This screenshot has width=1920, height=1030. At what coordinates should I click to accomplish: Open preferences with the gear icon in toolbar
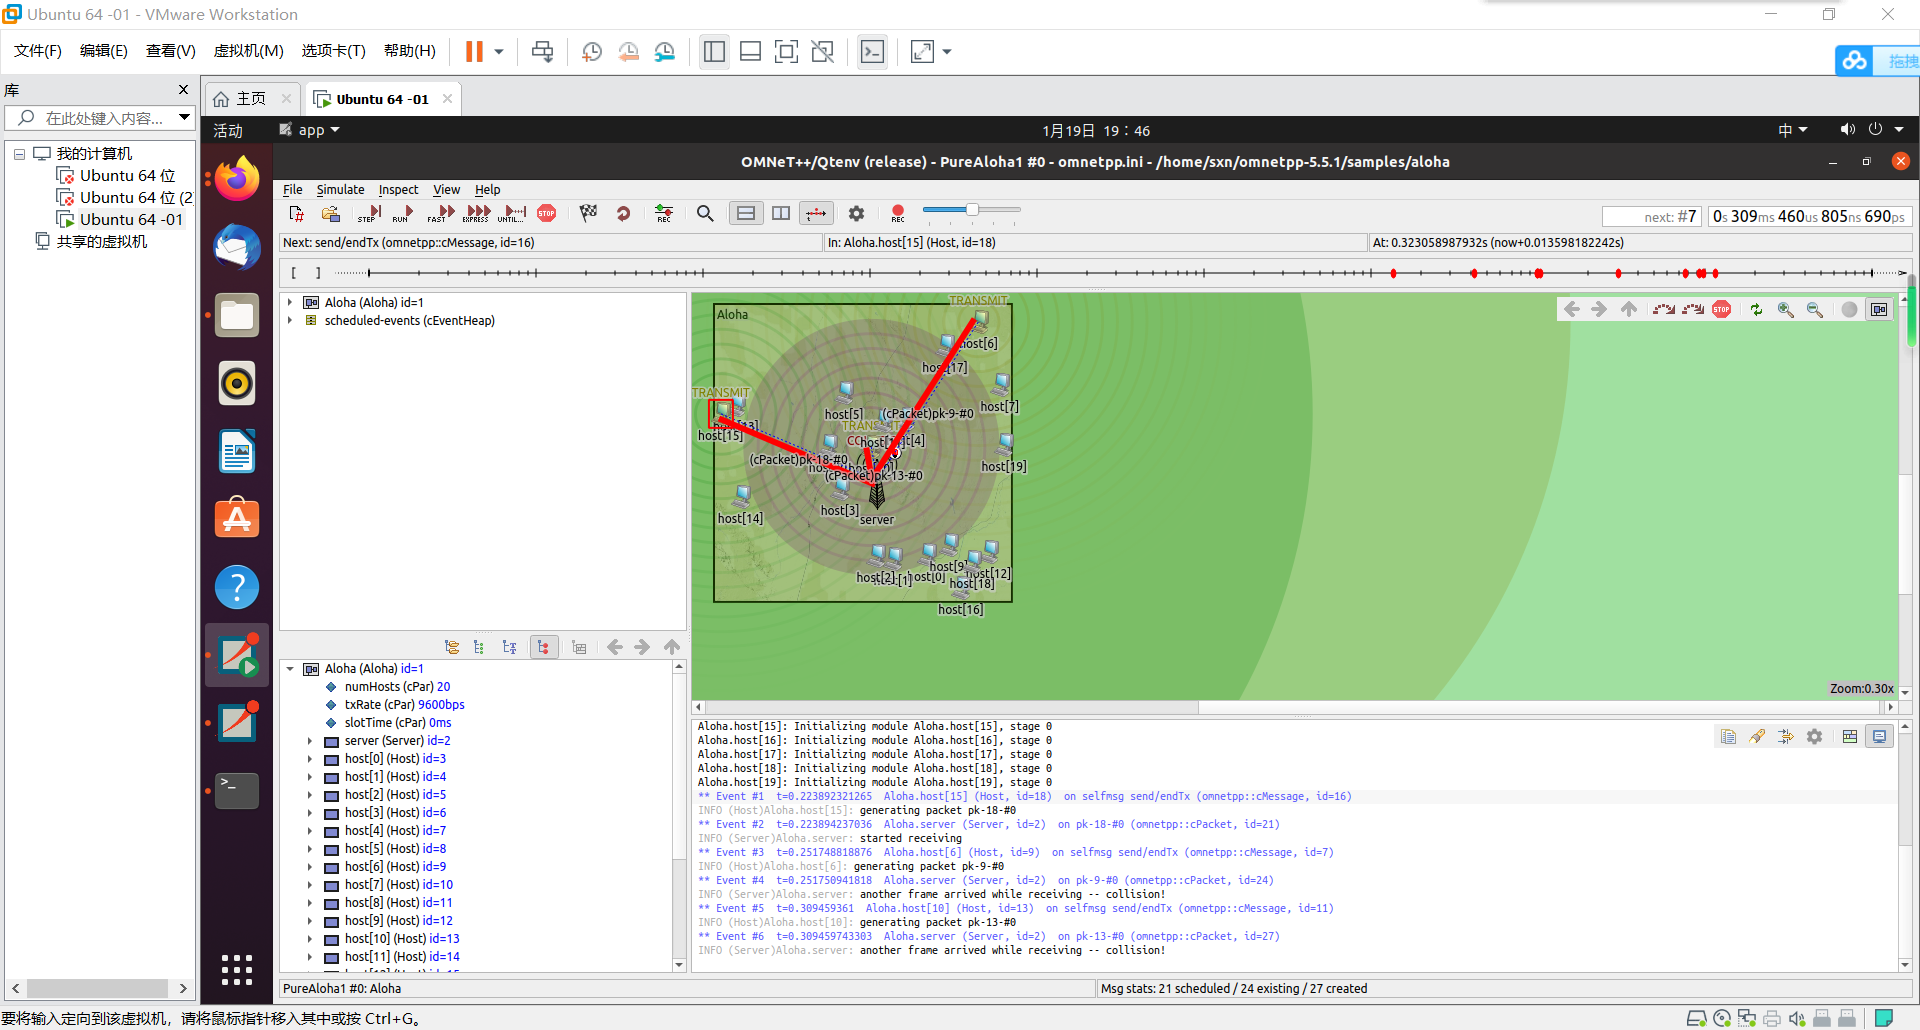click(x=856, y=213)
